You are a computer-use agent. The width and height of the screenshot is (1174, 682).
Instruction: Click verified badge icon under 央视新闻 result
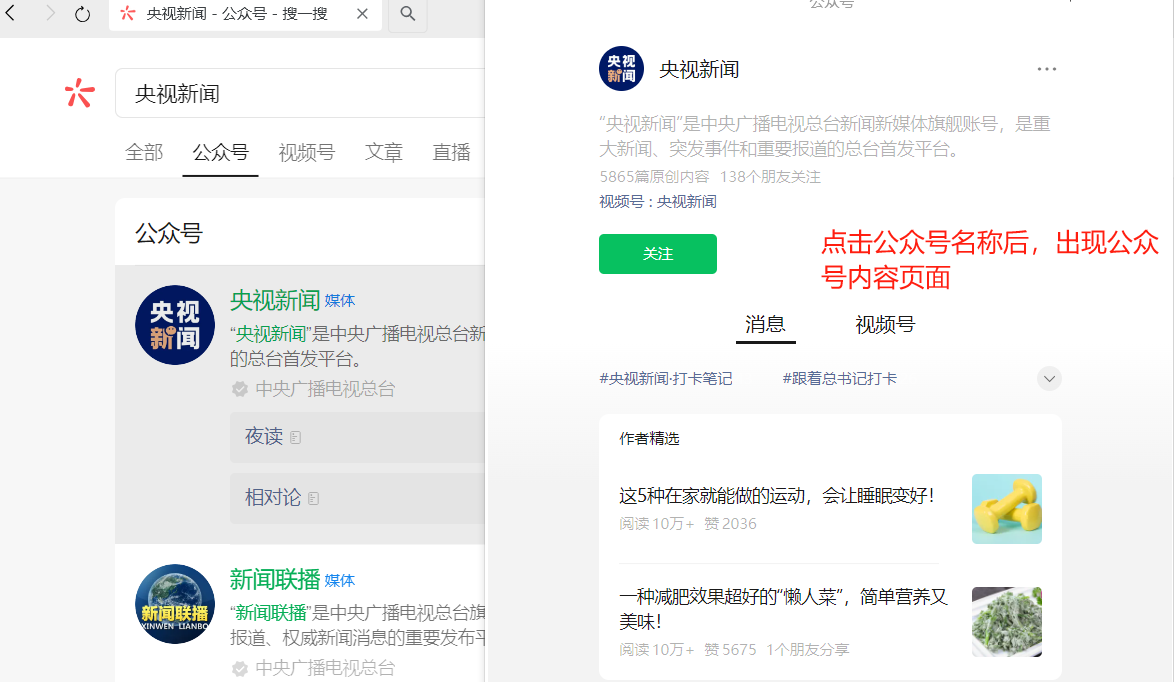[x=240, y=389]
